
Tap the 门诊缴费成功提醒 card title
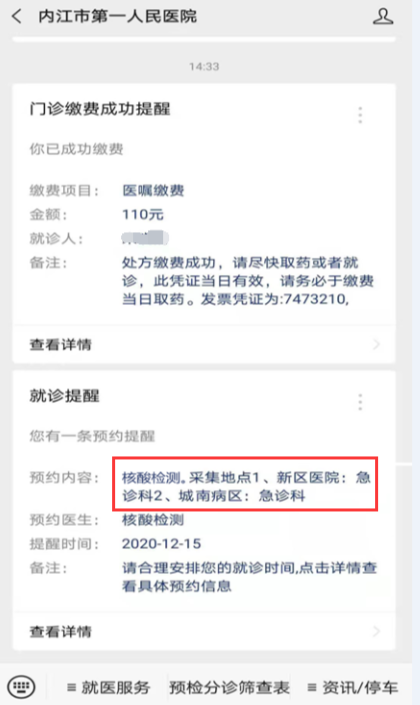(100, 109)
